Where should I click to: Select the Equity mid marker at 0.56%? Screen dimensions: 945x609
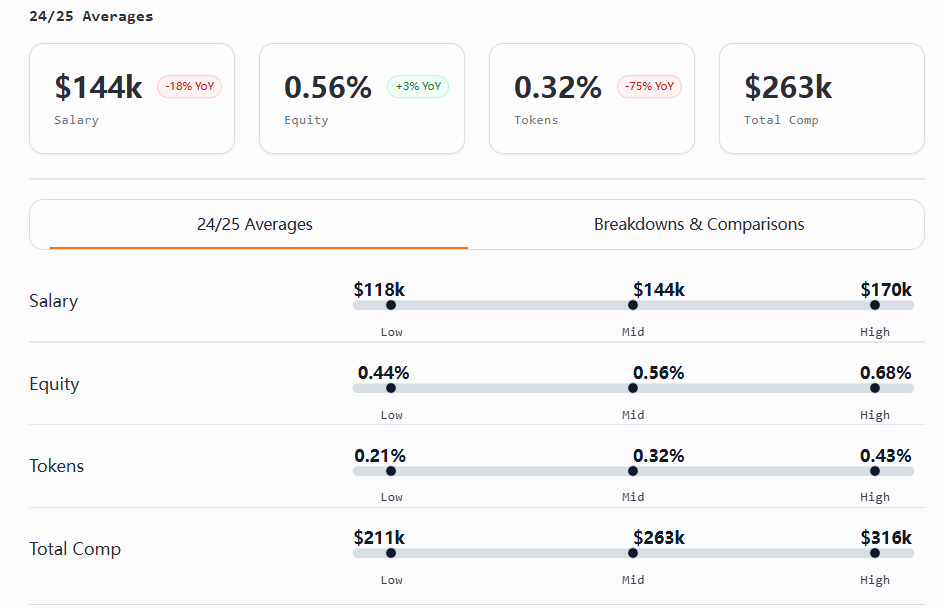[x=633, y=388]
